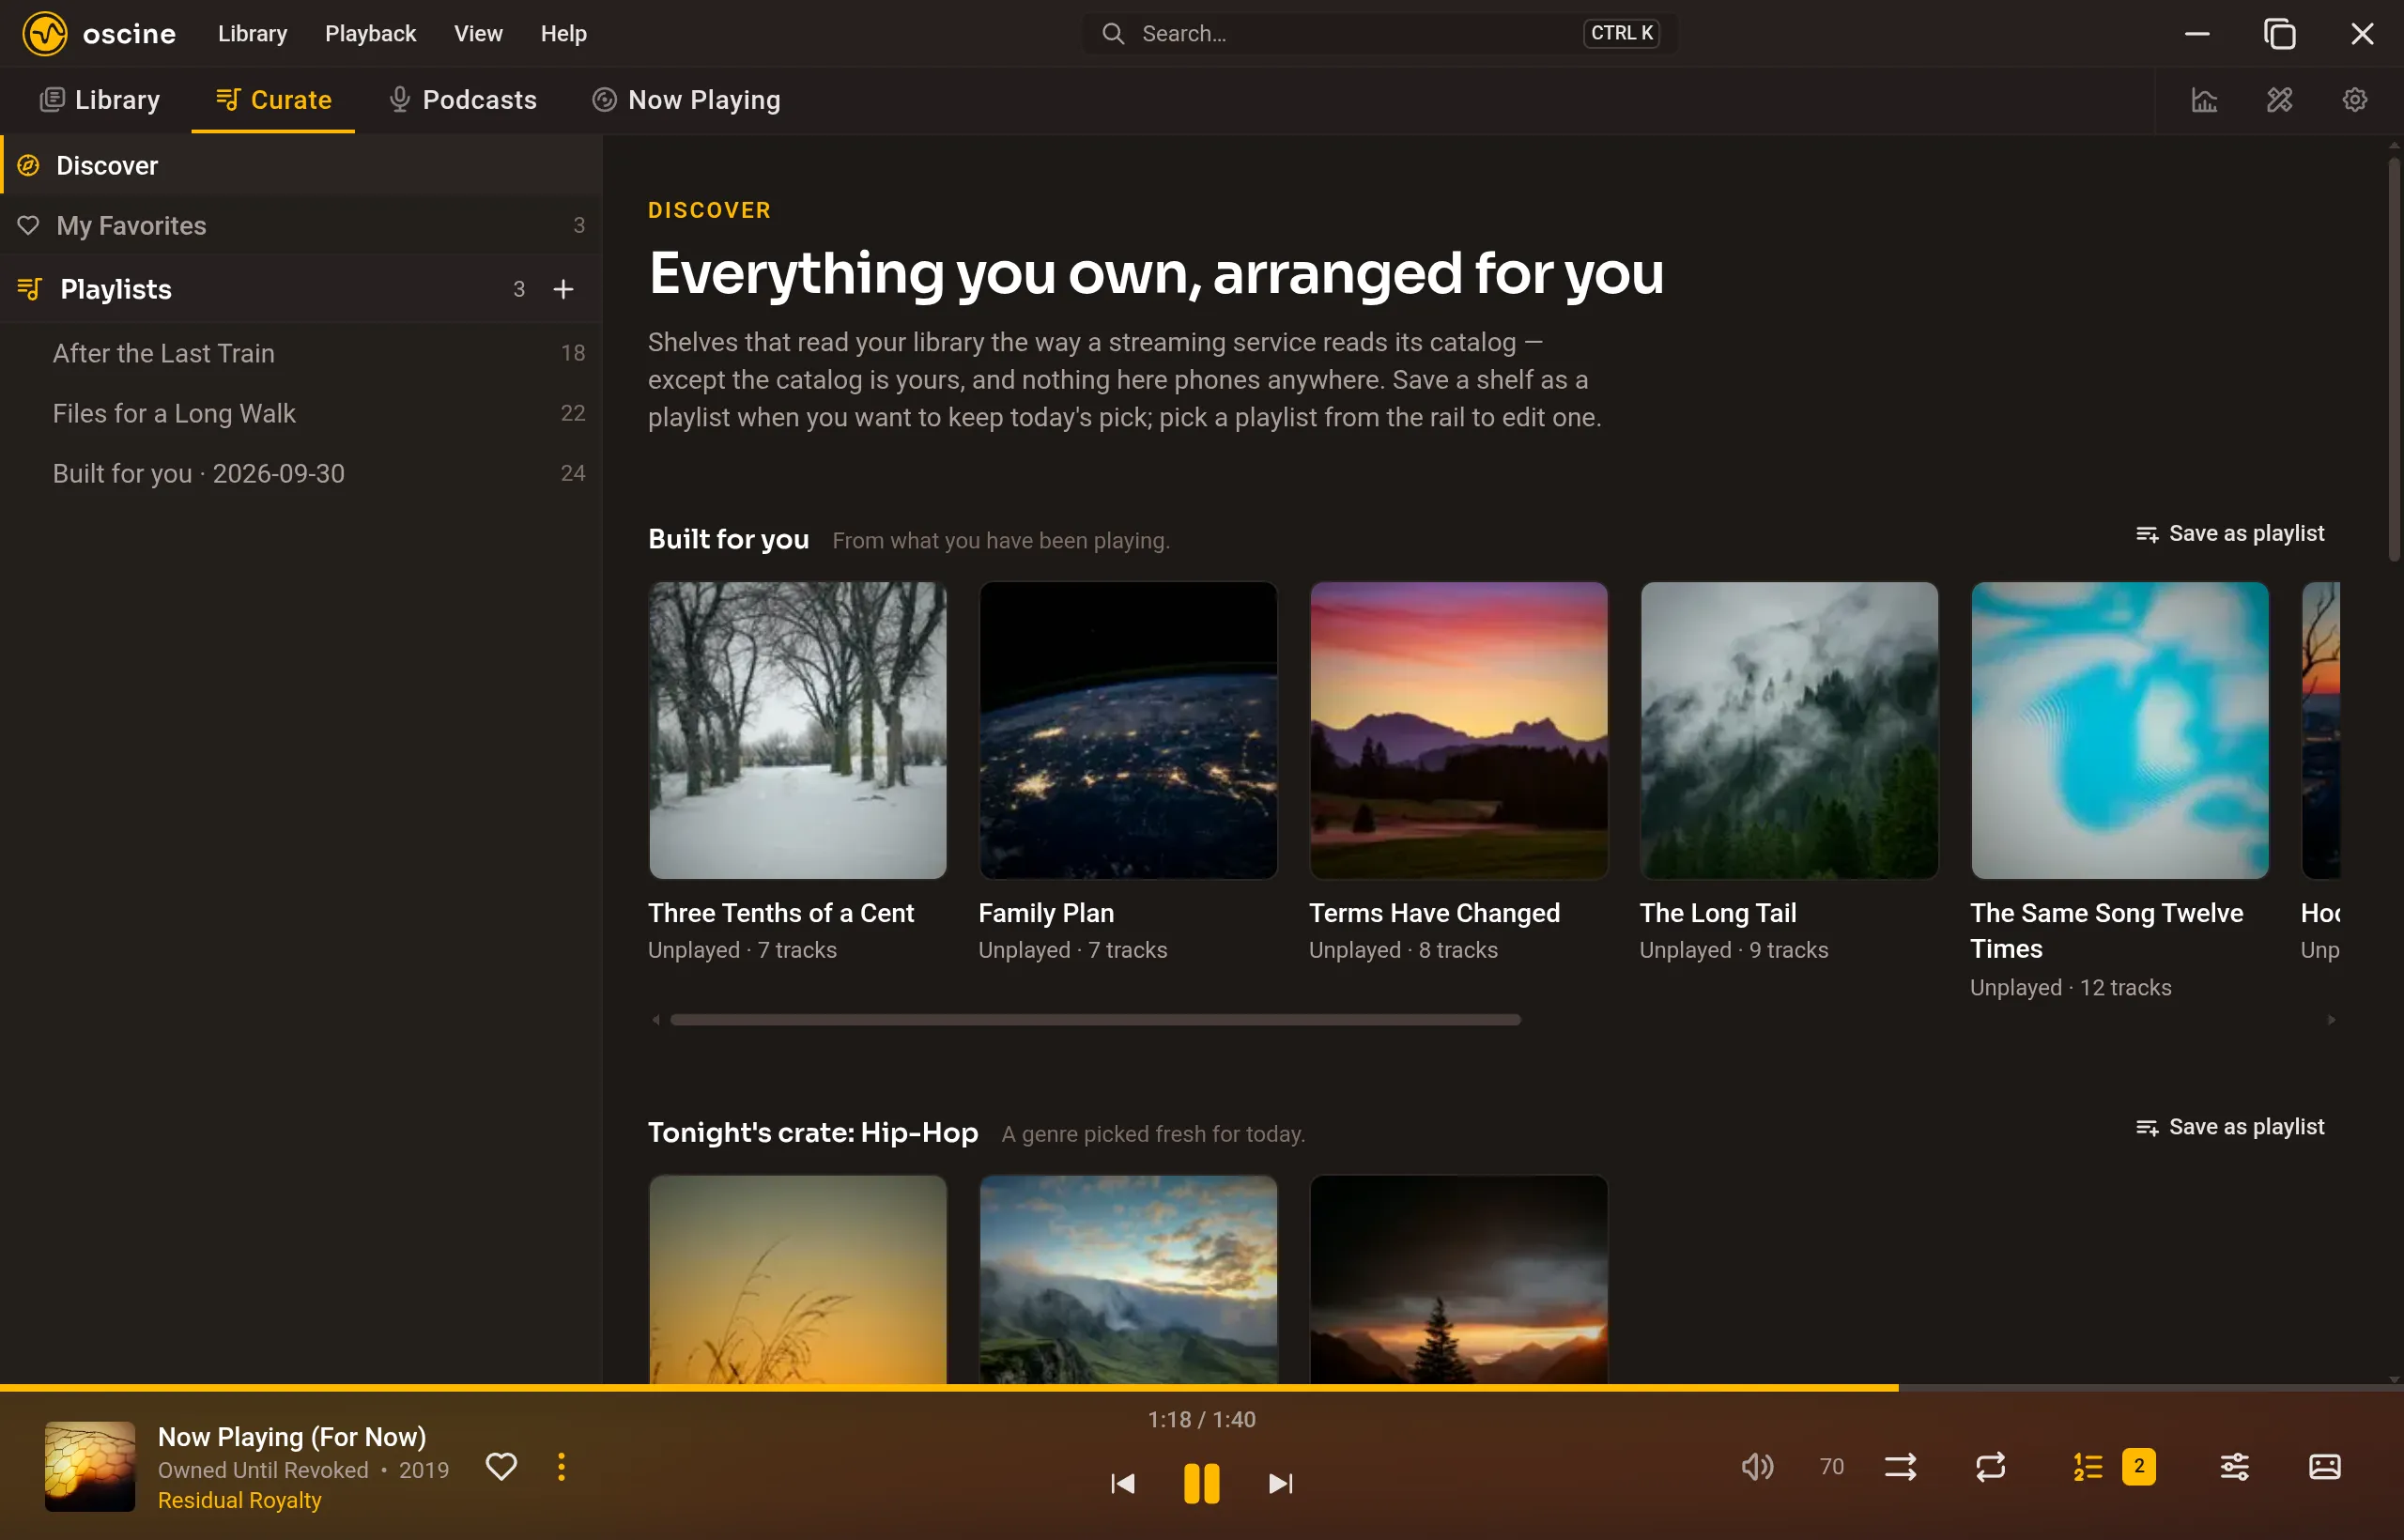Open Files for a Long Walk playlist
The height and width of the screenshot is (1540, 2404).
pyautogui.click(x=301, y=413)
